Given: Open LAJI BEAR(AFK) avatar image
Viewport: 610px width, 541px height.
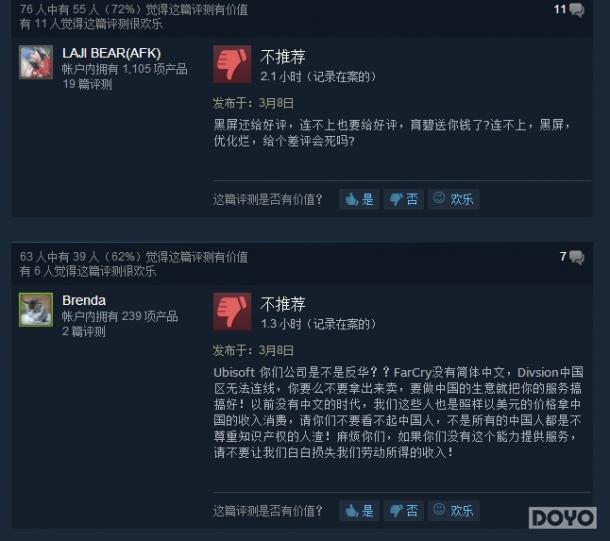Looking at the screenshot, I should [36, 62].
